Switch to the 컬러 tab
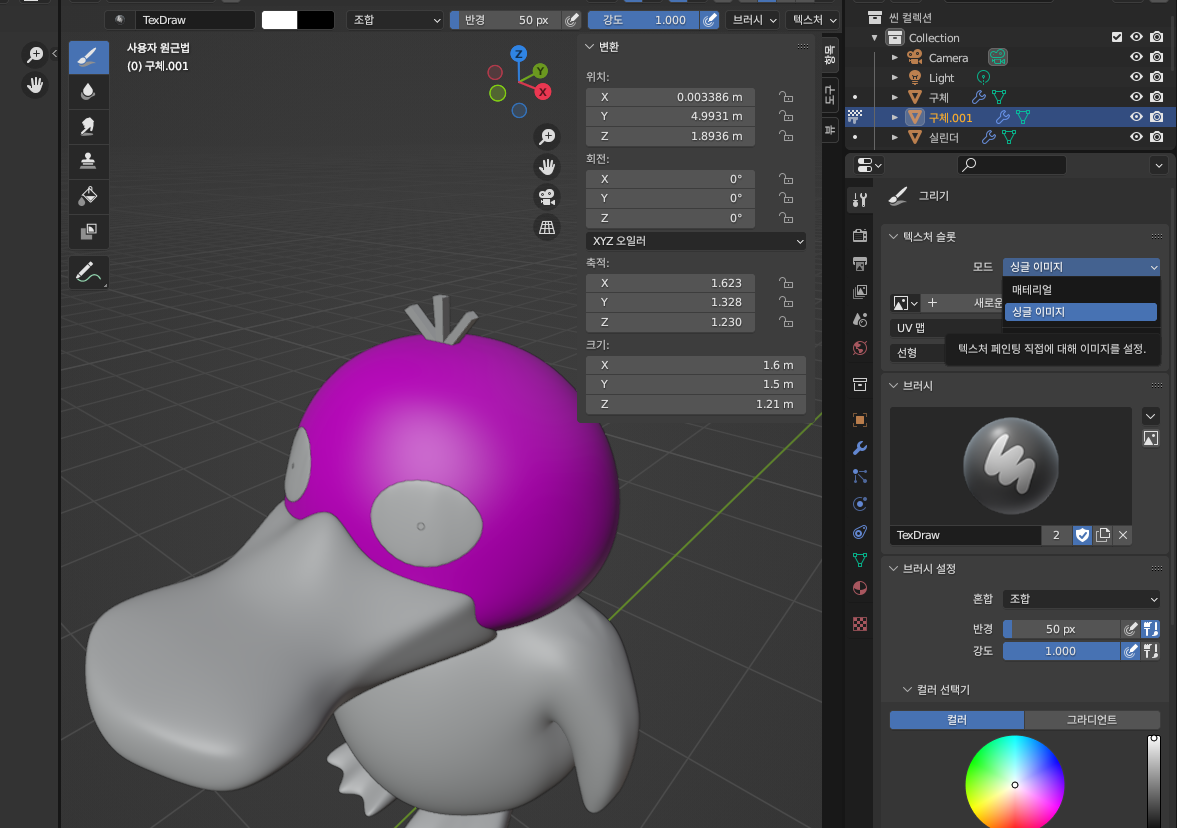1177x828 pixels. point(956,720)
